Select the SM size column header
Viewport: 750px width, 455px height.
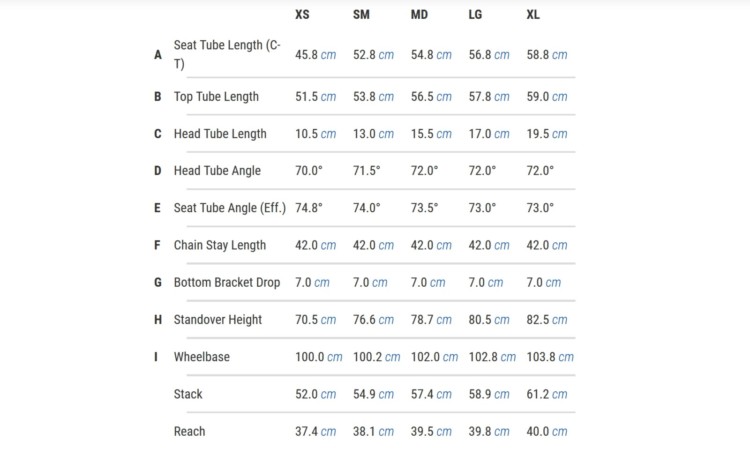click(x=361, y=14)
